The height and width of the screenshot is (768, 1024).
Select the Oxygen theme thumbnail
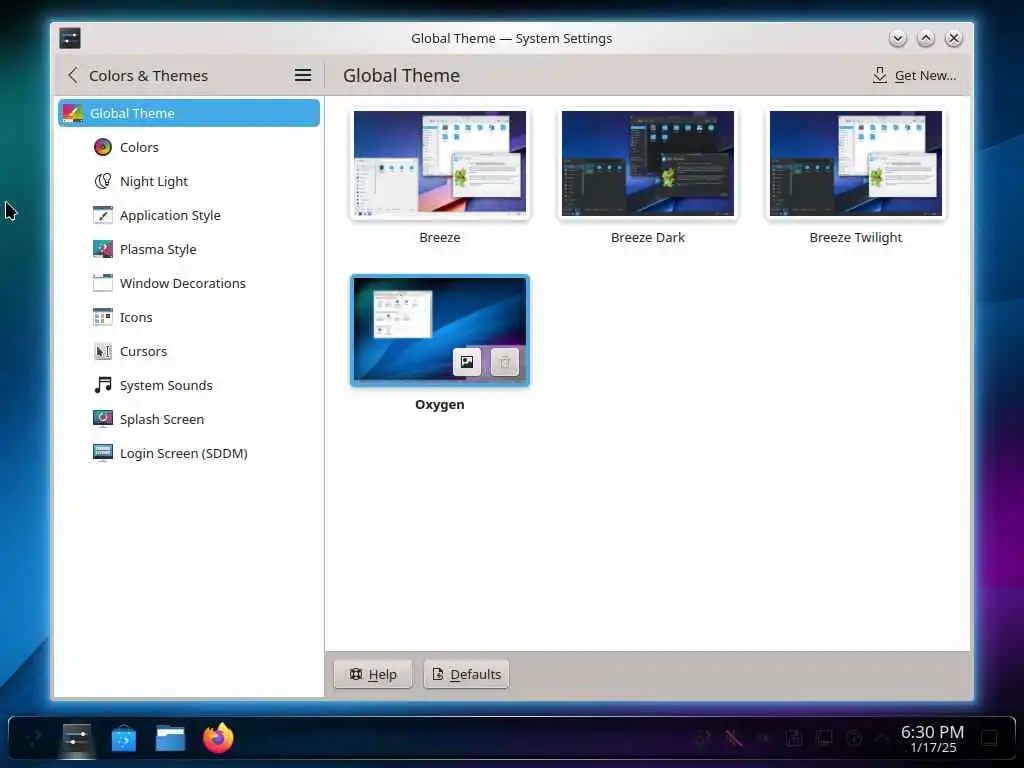point(440,330)
